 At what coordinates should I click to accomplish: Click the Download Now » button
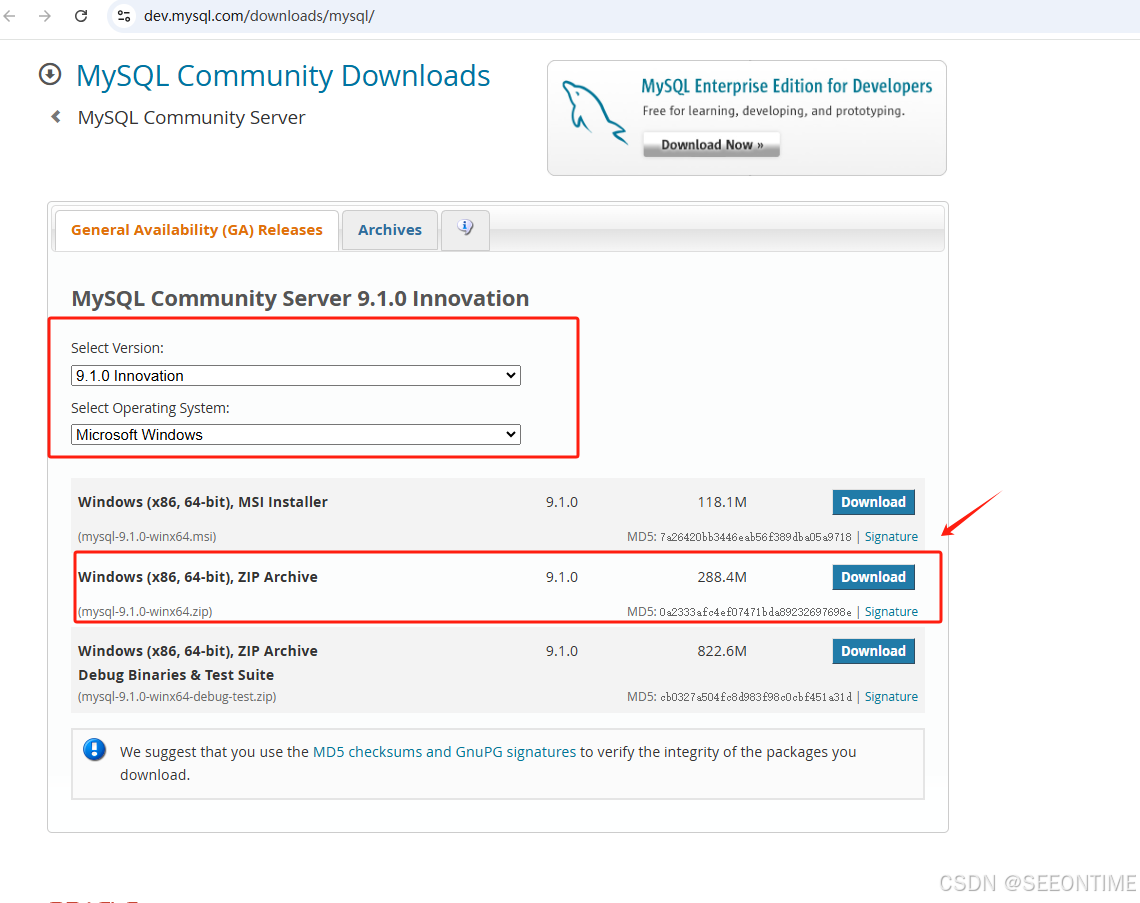click(711, 145)
